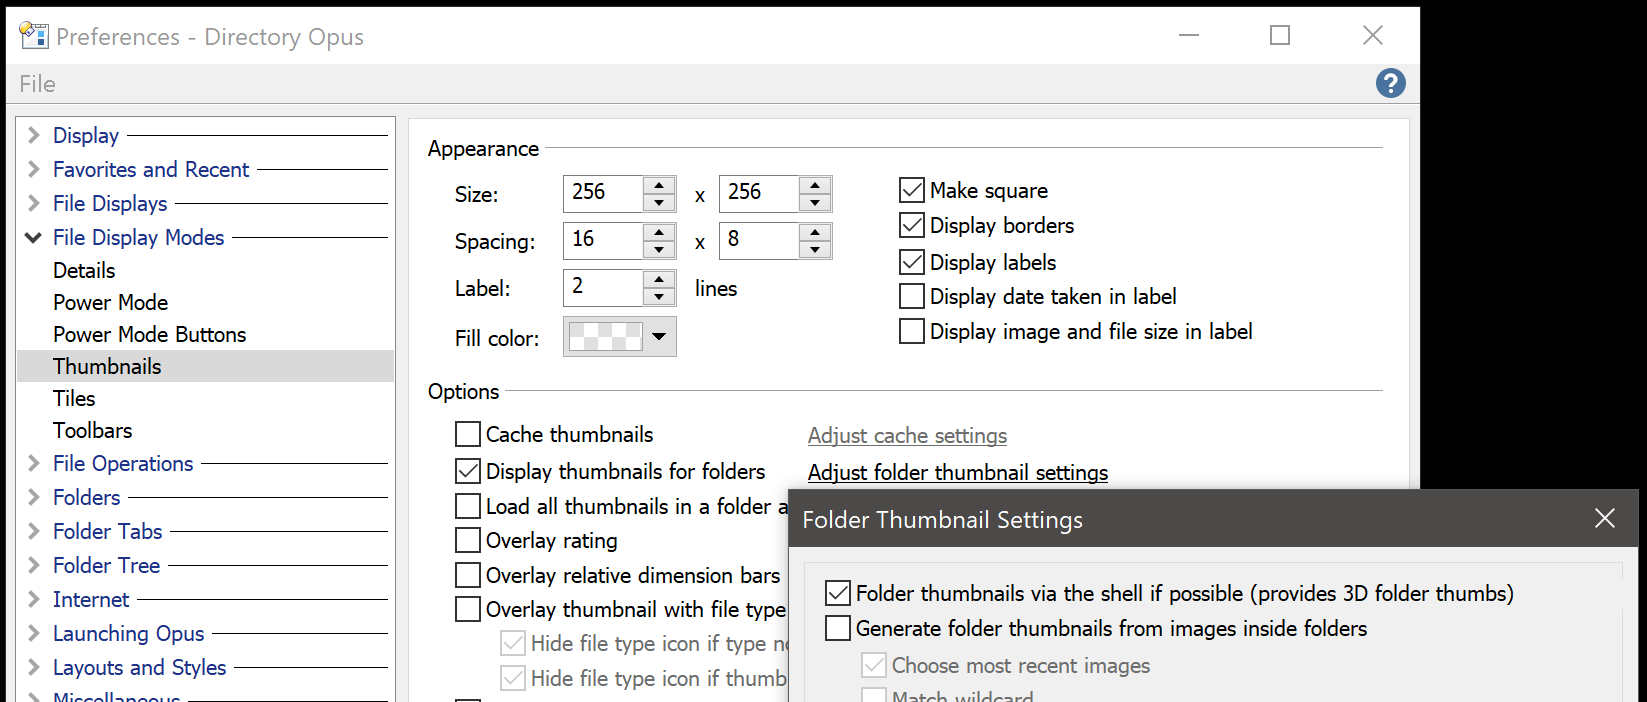Screen dimensions: 1647x702
Task: Open the Fill color dropdown
Action: (620, 337)
